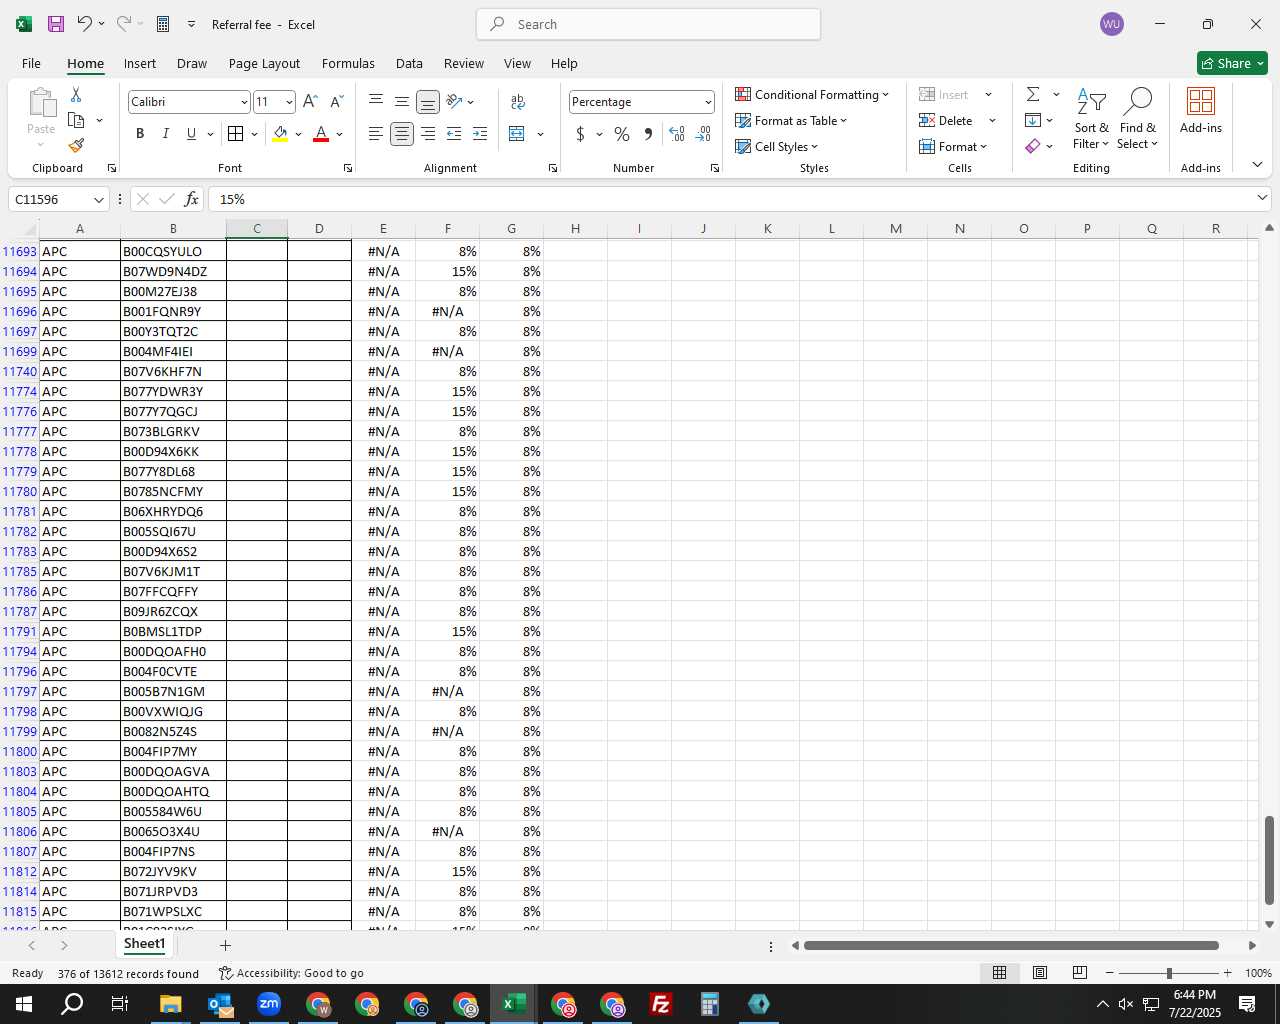The image size is (1280, 1024).
Task: Switch to Normal view in status bar
Action: (999, 973)
